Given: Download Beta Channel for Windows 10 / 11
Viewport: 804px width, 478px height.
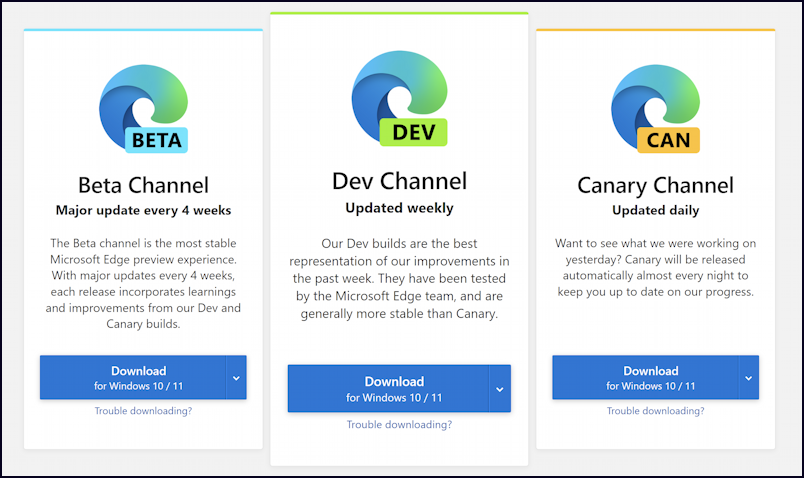Looking at the screenshot, I should click(133, 377).
